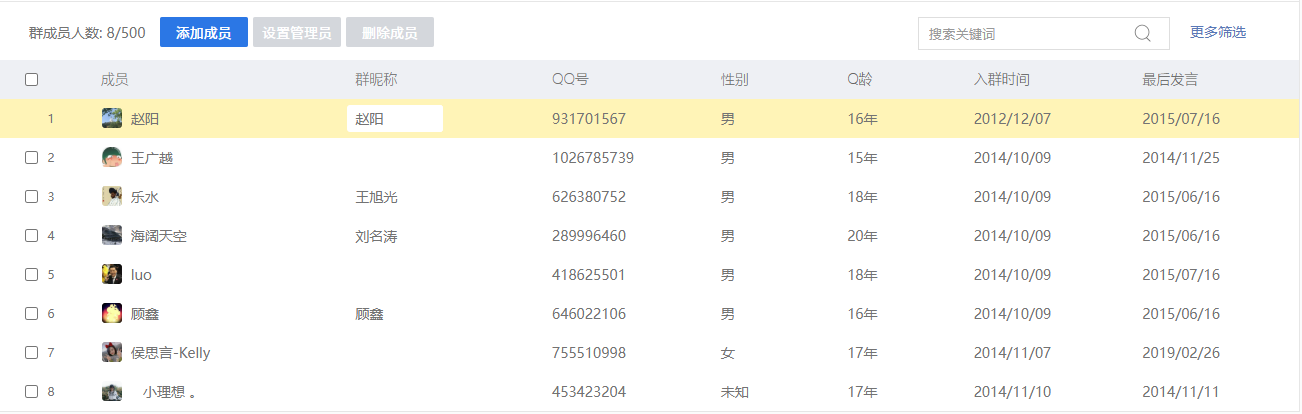The image size is (1302, 414).
Task: Toggle the select-all header checkbox
Action: (31, 80)
